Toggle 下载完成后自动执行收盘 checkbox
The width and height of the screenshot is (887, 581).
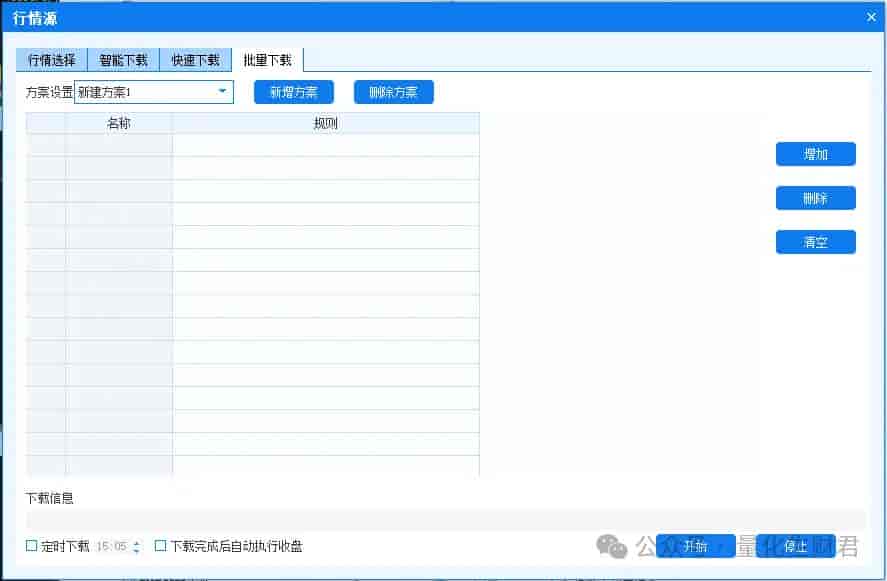coord(161,546)
